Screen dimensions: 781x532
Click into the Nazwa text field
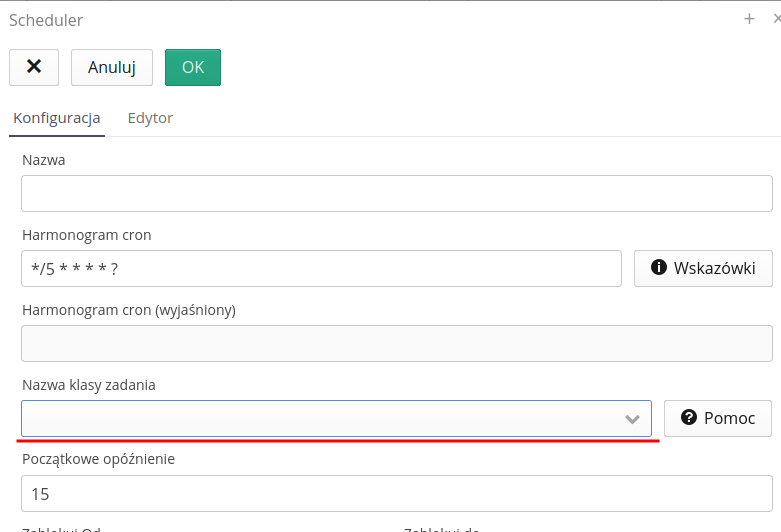396,194
